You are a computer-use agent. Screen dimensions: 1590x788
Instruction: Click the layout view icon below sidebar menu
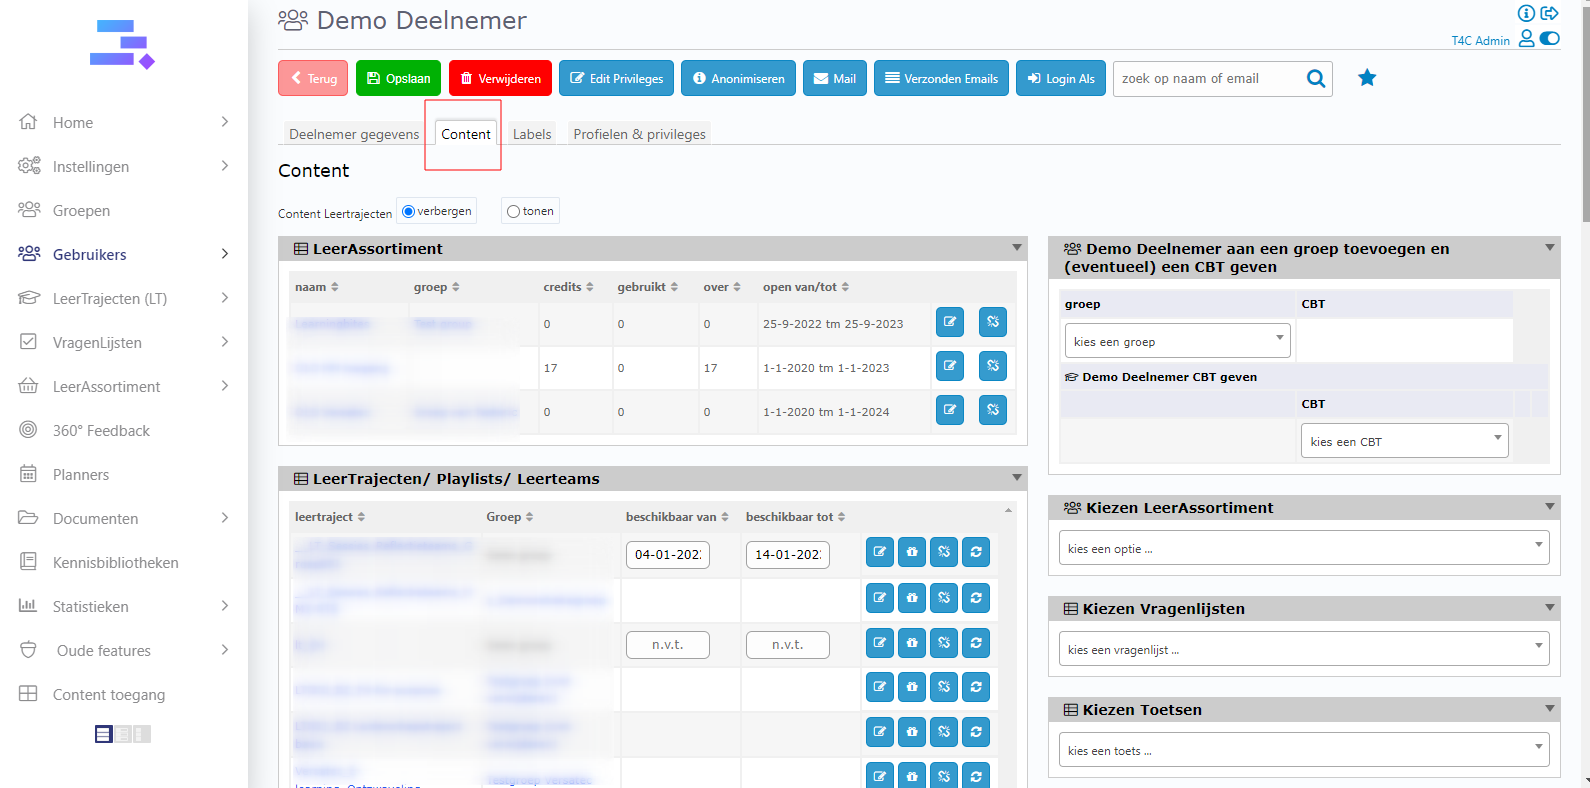tap(104, 734)
